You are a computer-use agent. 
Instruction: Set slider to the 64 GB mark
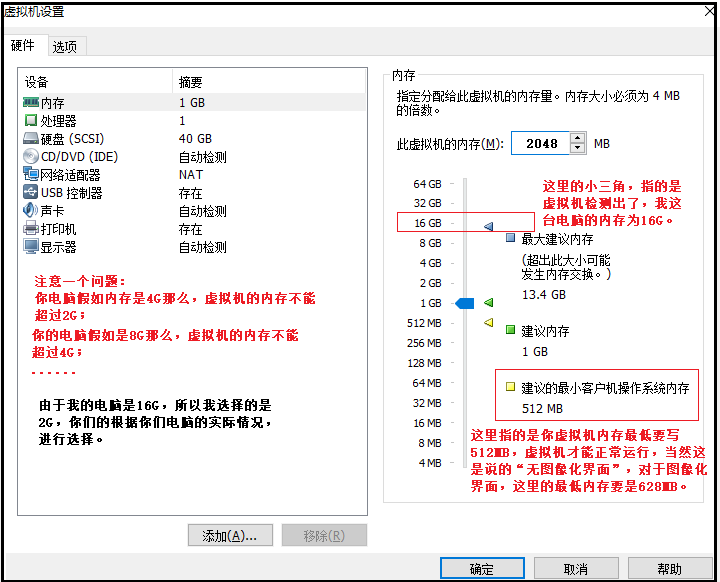[x=427, y=184]
